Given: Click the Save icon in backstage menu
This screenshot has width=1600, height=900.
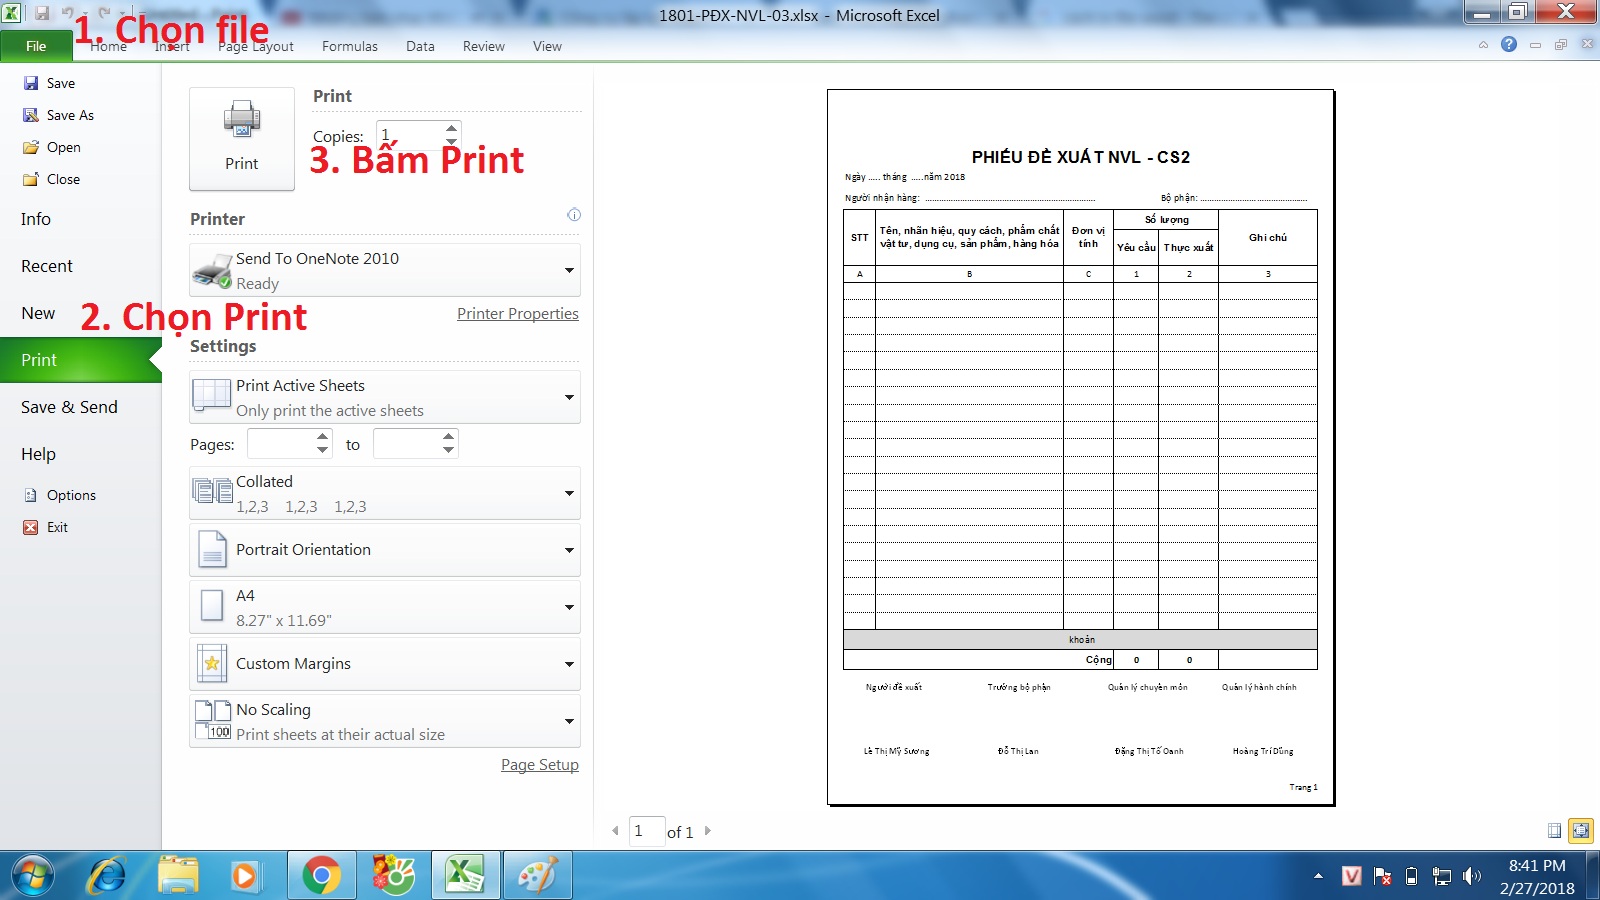Looking at the screenshot, I should [31, 83].
